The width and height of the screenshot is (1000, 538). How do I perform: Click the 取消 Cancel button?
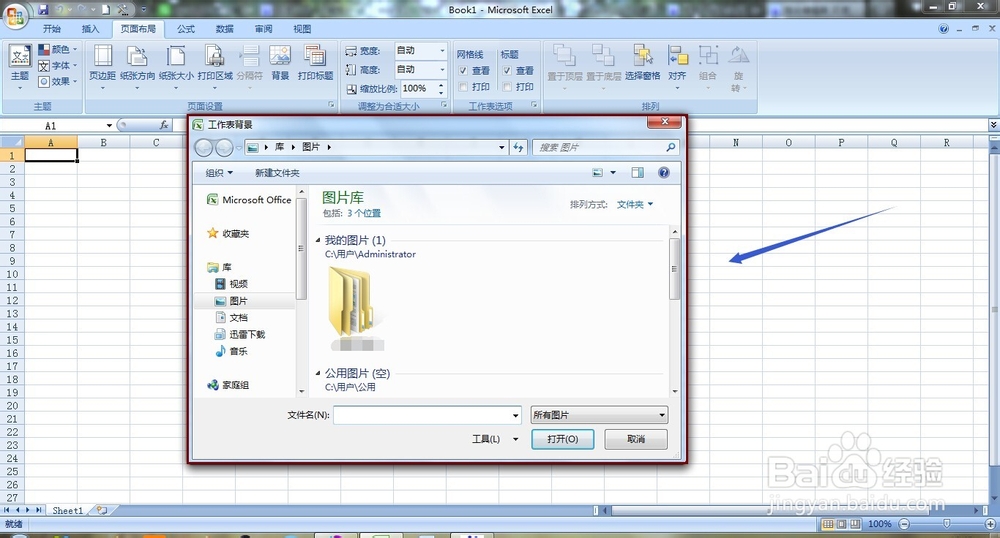pos(636,439)
